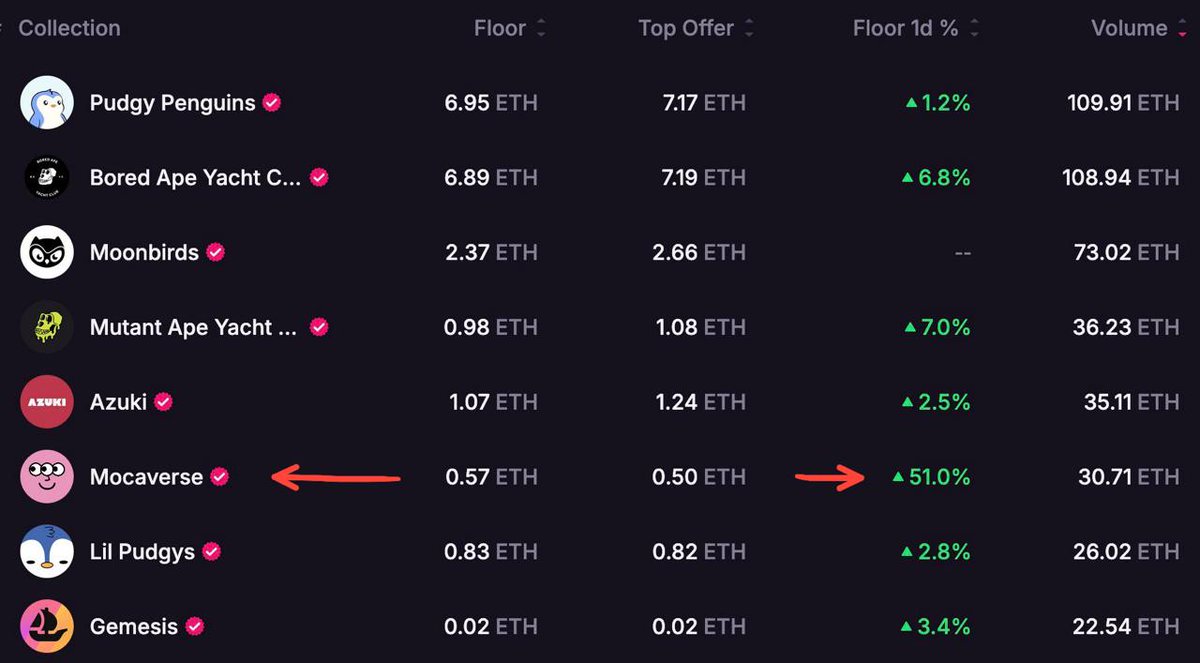The height and width of the screenshot is (663, 1200).
Task: Sort by the Floor column arrows
Action: coord(541,28)
